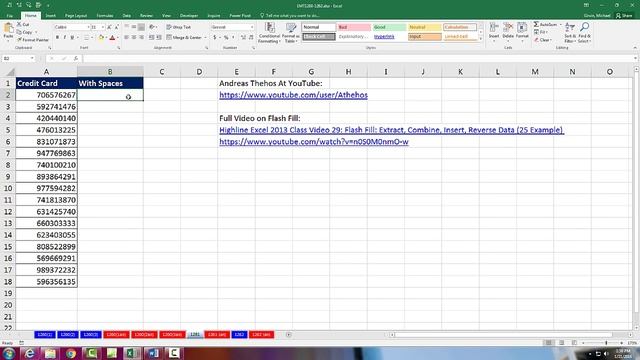
Task: Switch to the Data tab
Action: [127, 16]
